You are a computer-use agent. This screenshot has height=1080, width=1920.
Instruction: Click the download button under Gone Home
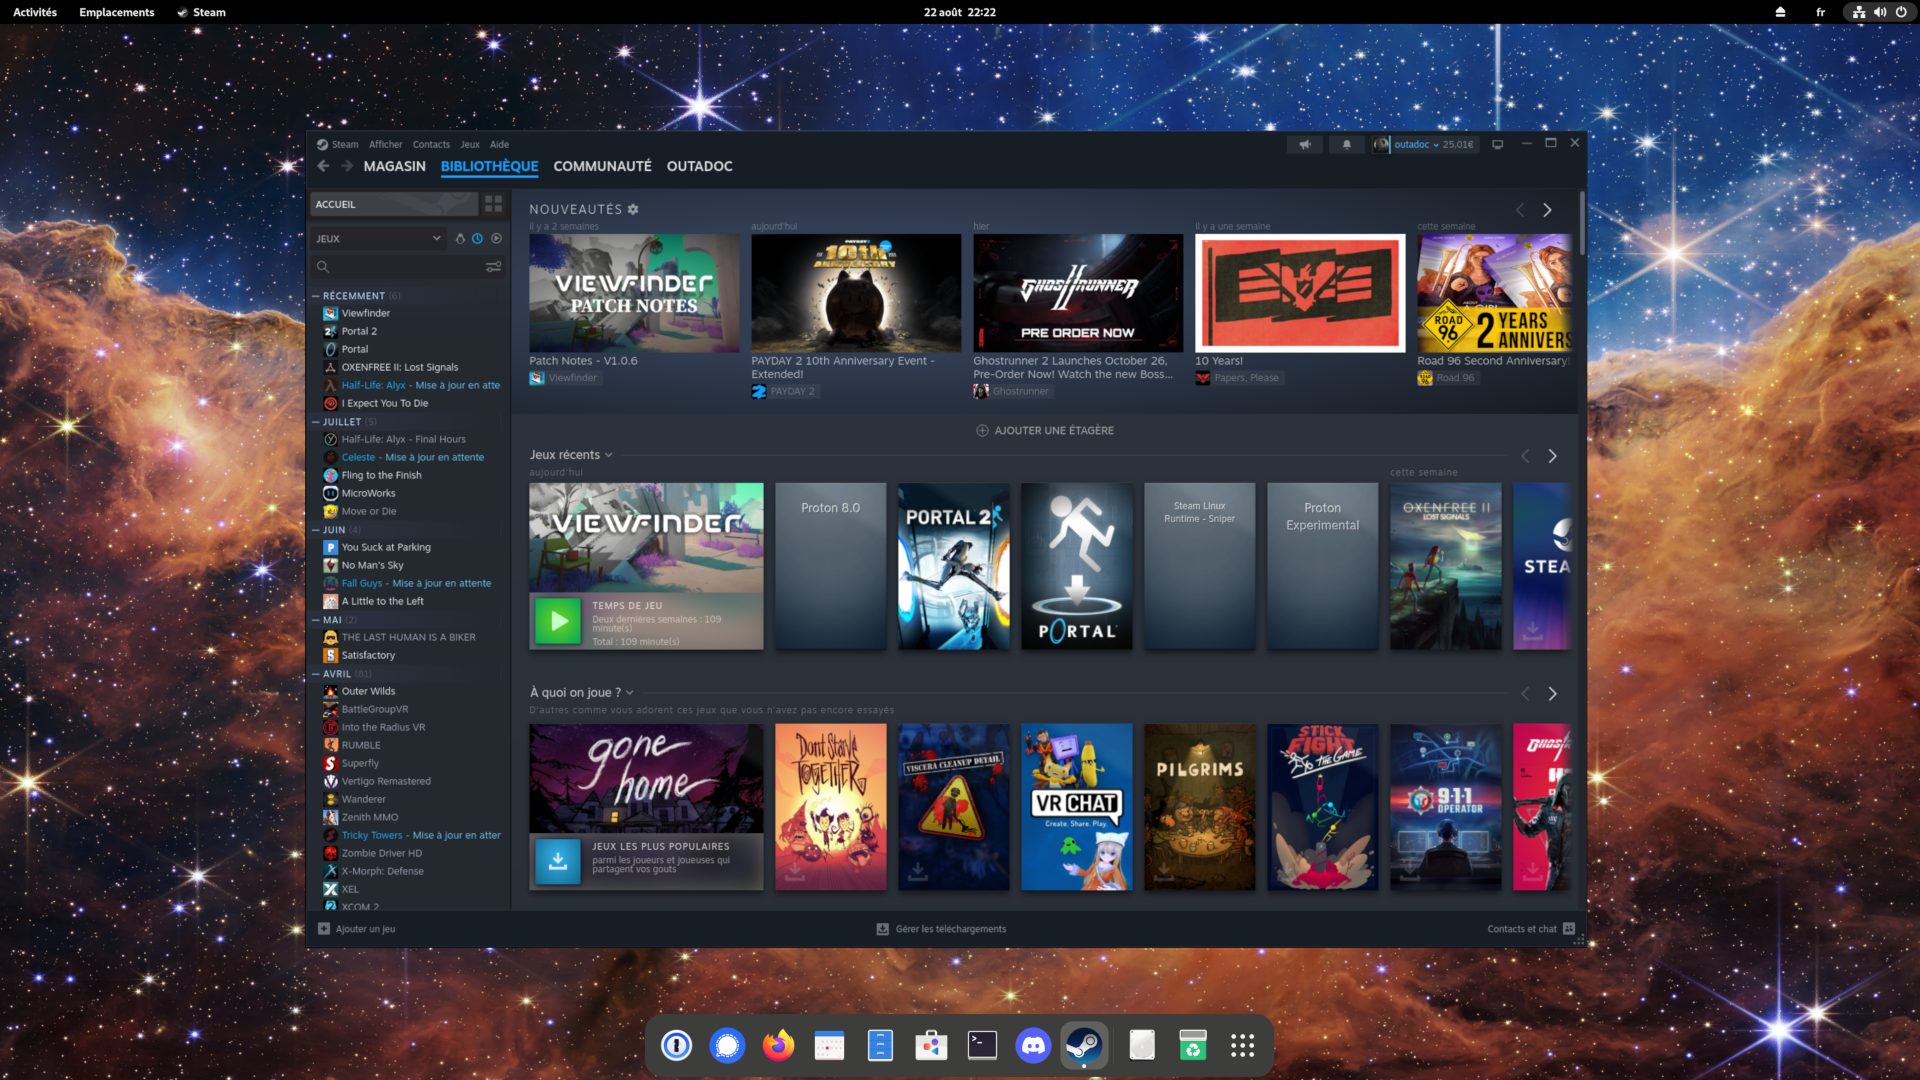point(558,861)
